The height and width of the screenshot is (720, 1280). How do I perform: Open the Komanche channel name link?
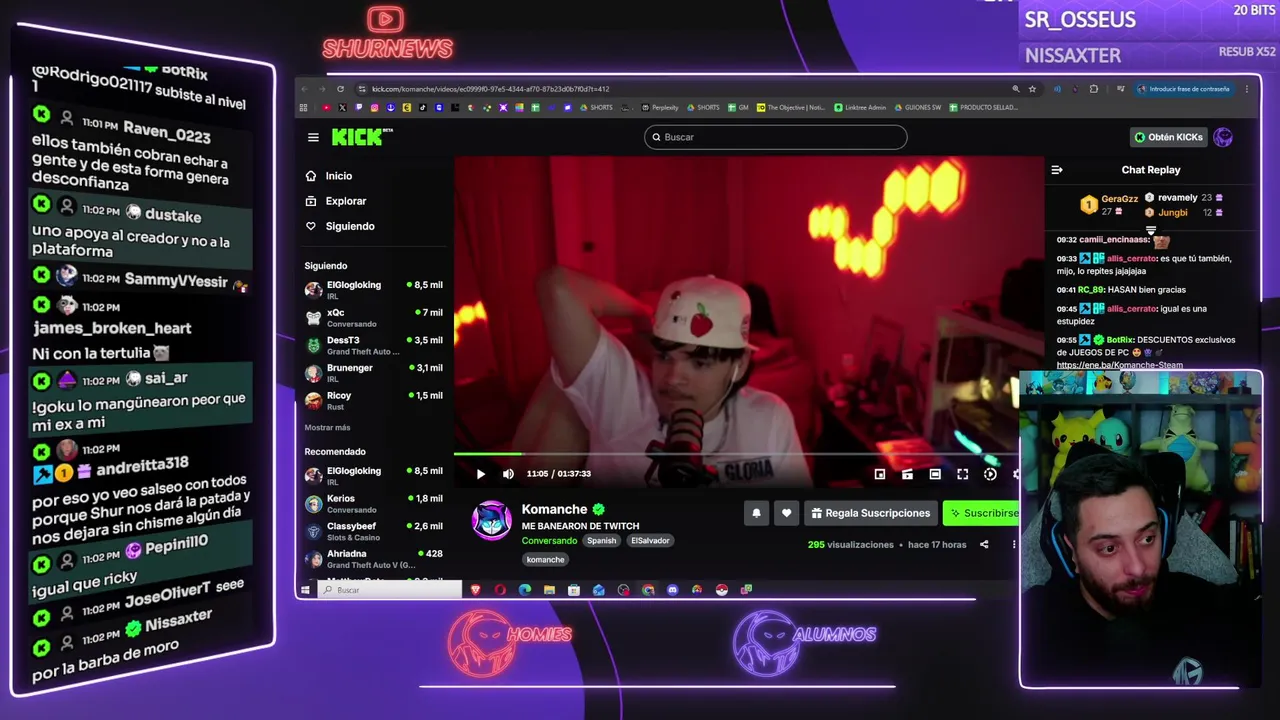tap(554, 509)
